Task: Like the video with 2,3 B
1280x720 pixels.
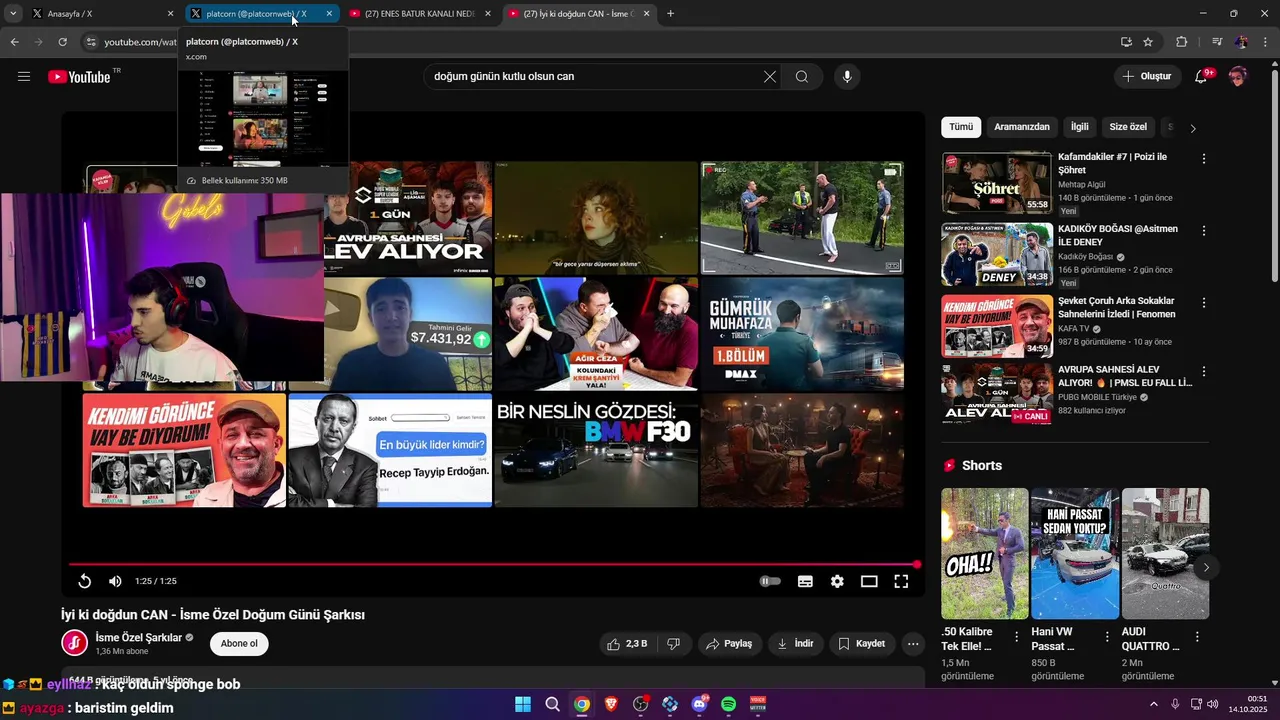Action: [627, 644]
